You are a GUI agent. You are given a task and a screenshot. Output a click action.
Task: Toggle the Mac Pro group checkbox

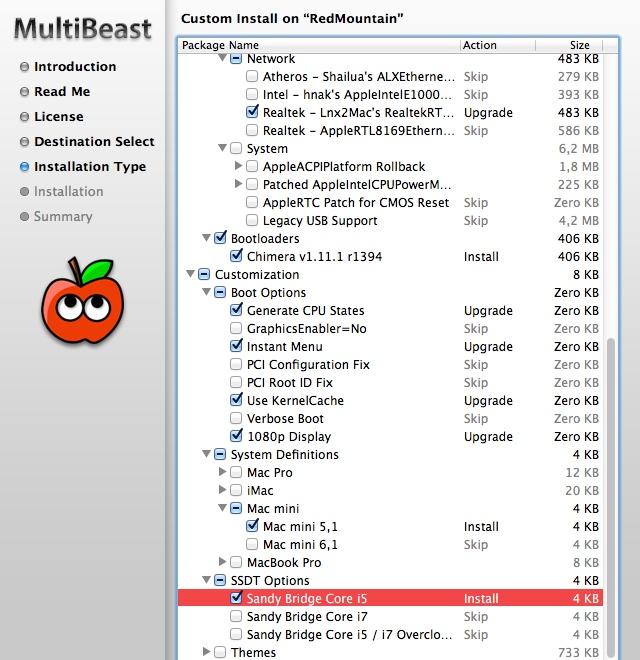click(x=236, y=472)
